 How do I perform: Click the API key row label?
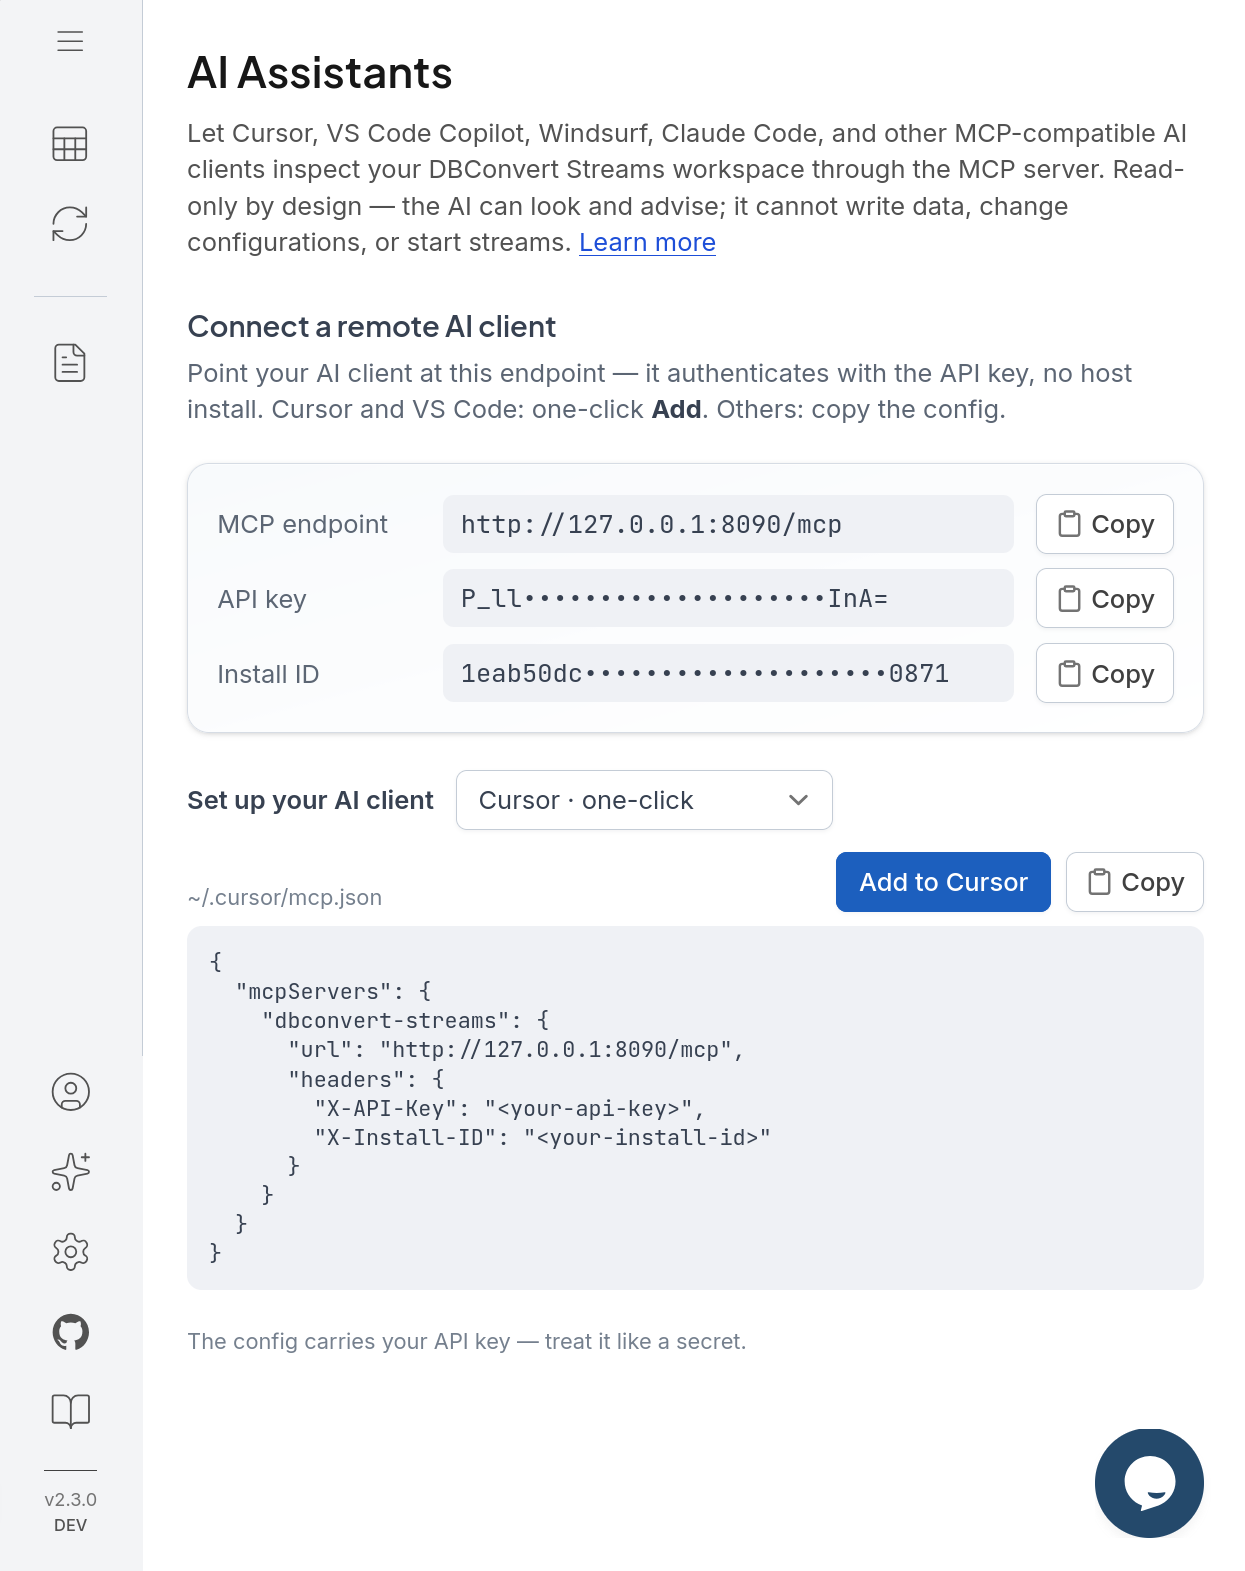[262, 599]
